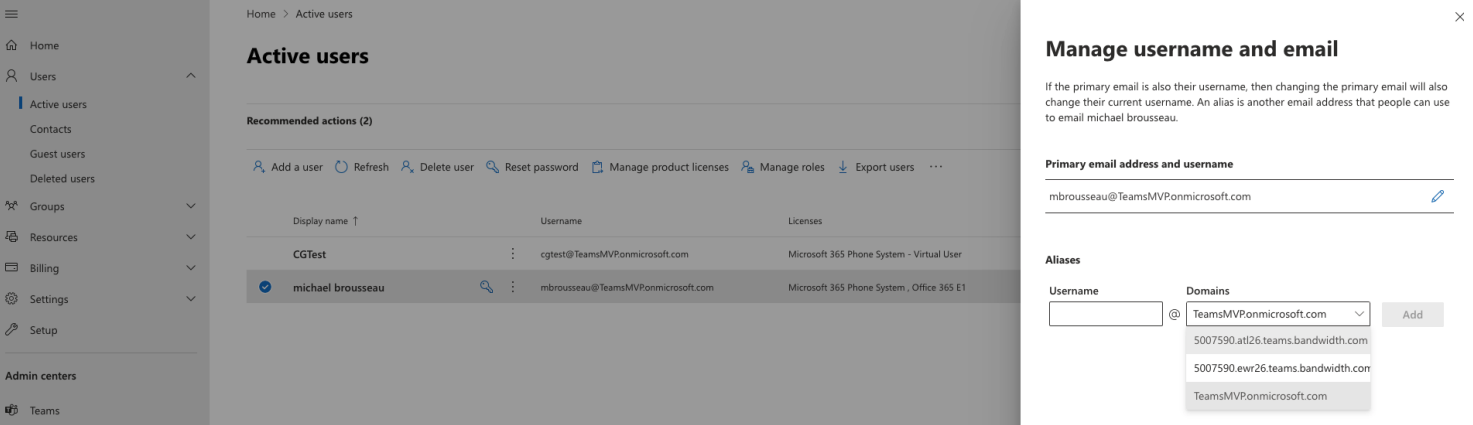Deselect the michael brousseau row checkmark

coord(265,287)
